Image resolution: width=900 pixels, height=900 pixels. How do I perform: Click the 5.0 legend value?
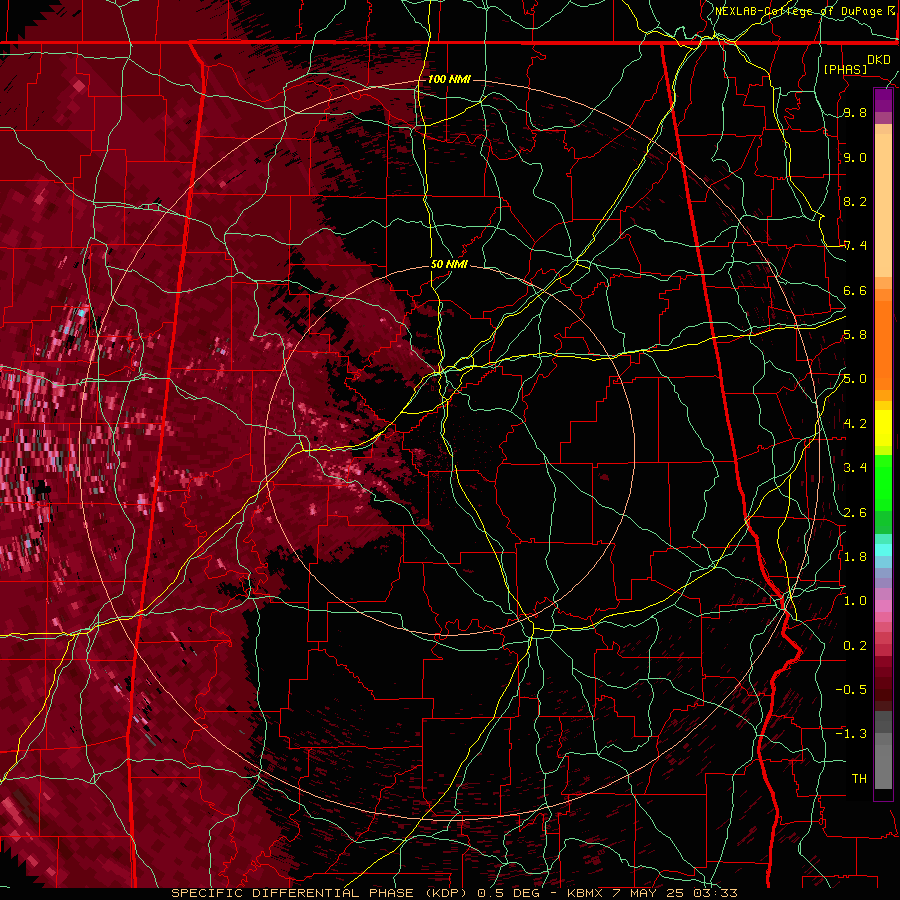click(x=855, y=379)
